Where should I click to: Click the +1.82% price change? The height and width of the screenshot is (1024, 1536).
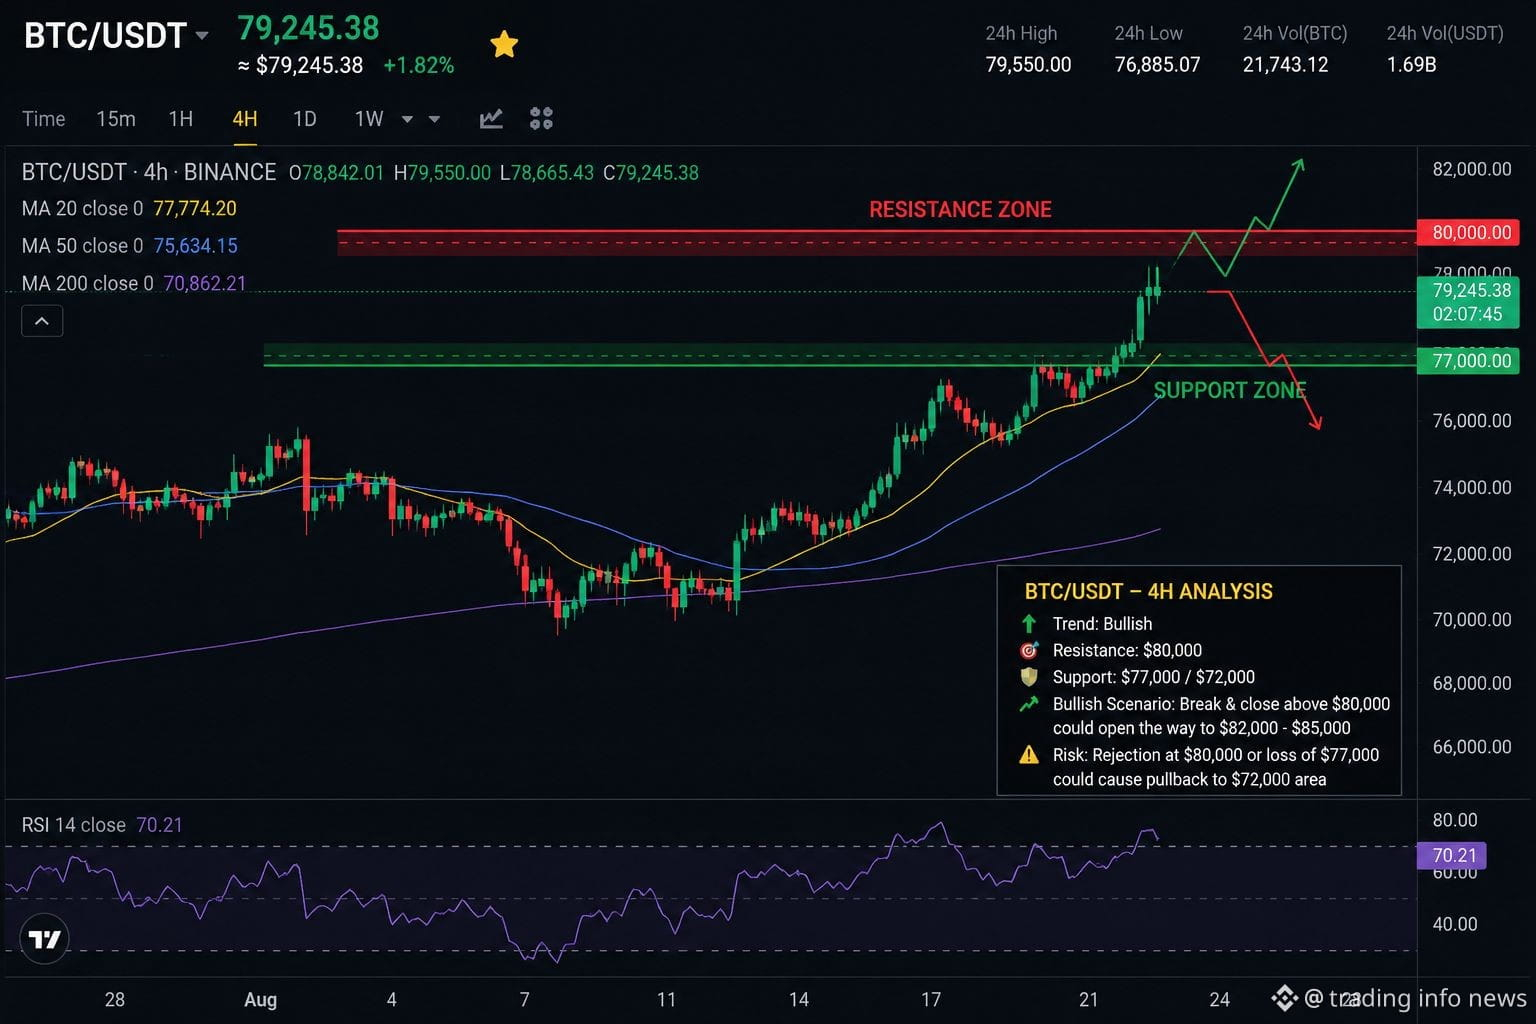(x=418, y=66)
